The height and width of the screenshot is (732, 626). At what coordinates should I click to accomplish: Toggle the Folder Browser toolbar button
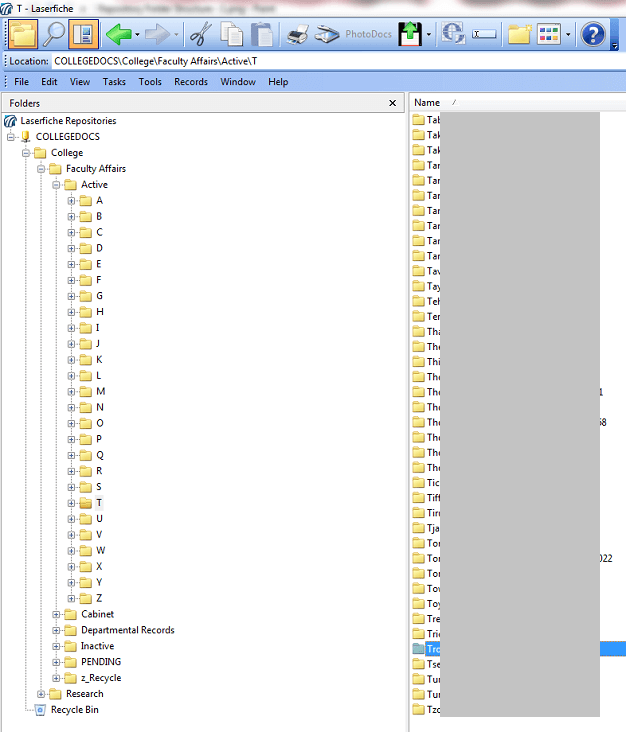(x=22, y=34)
